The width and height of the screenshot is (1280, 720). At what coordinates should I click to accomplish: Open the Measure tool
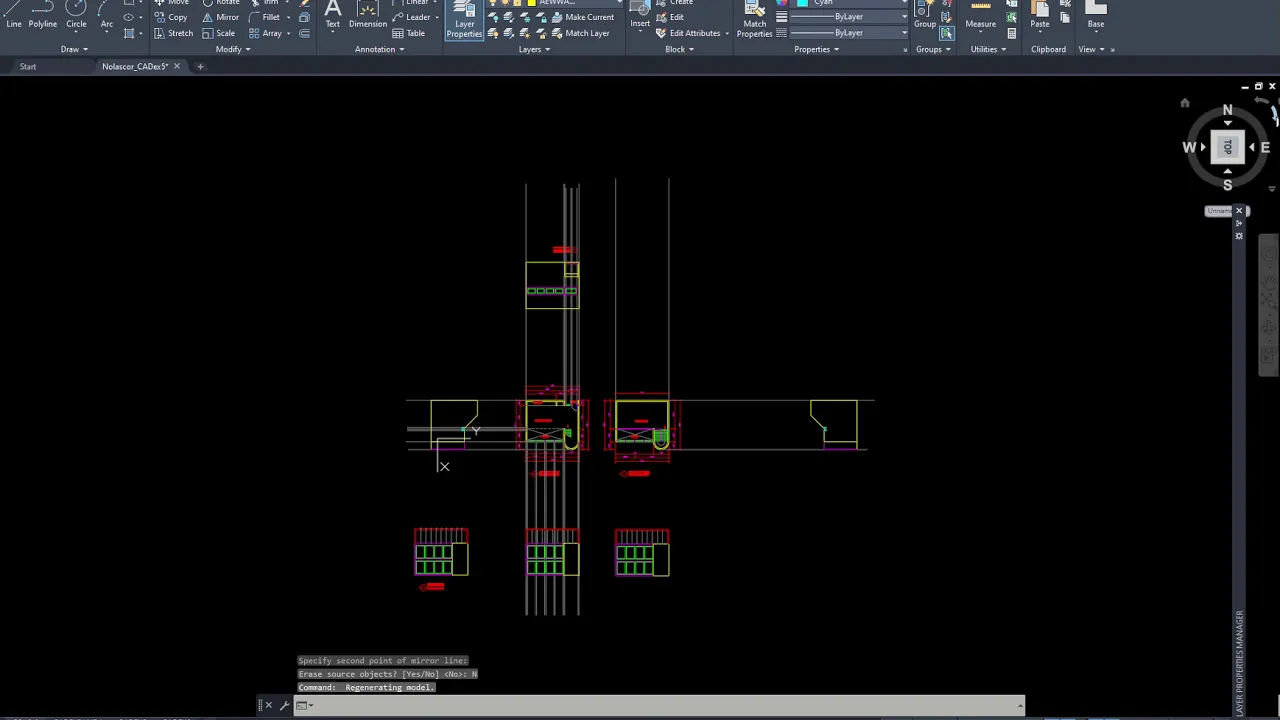tap(980, 14)
